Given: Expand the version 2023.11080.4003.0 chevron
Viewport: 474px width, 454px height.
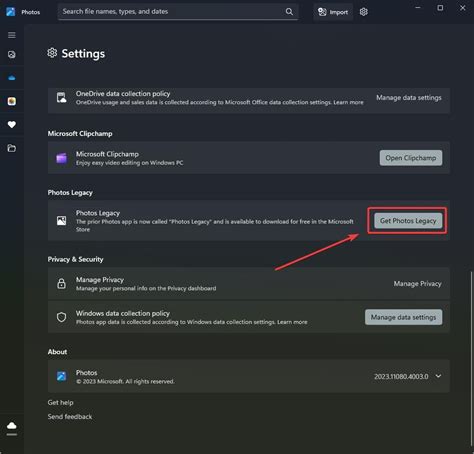Looking at the screenshot, I should (438, 376).
